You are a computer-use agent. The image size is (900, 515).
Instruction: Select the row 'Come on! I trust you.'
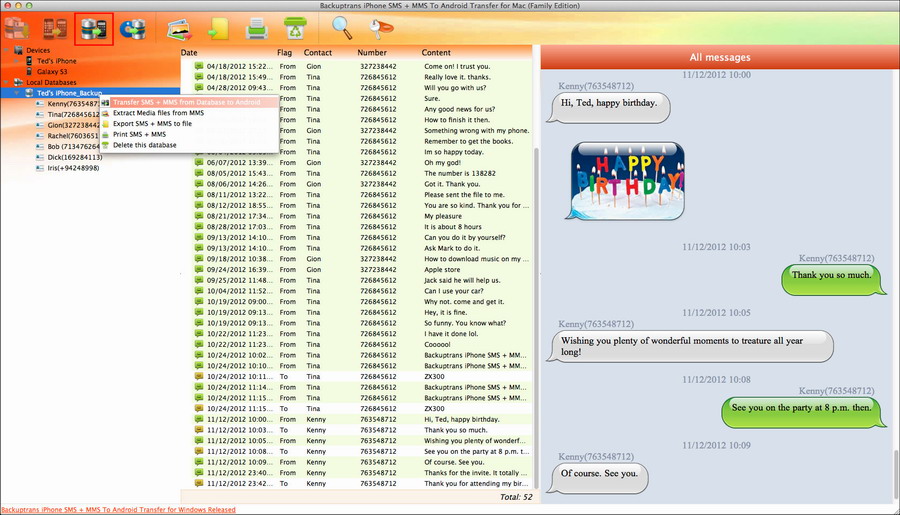[356, 67]
